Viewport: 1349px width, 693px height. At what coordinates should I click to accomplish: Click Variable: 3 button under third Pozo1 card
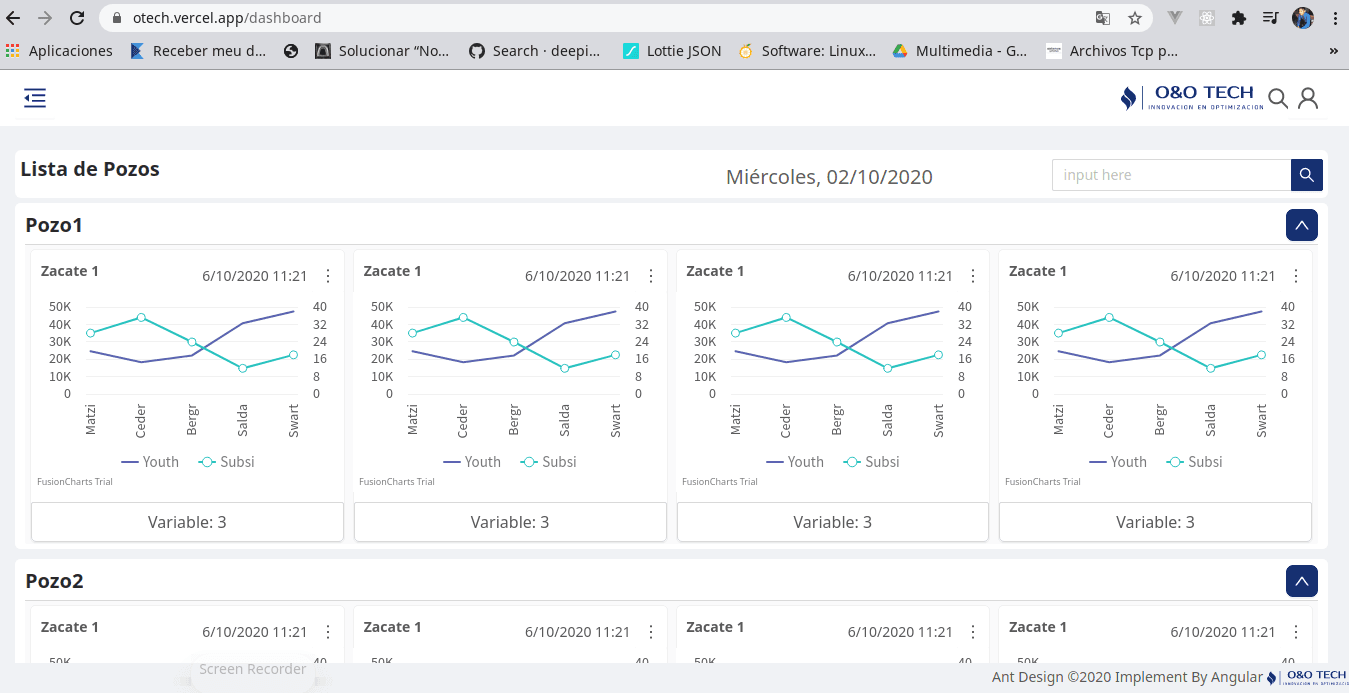tap(833, 522)
